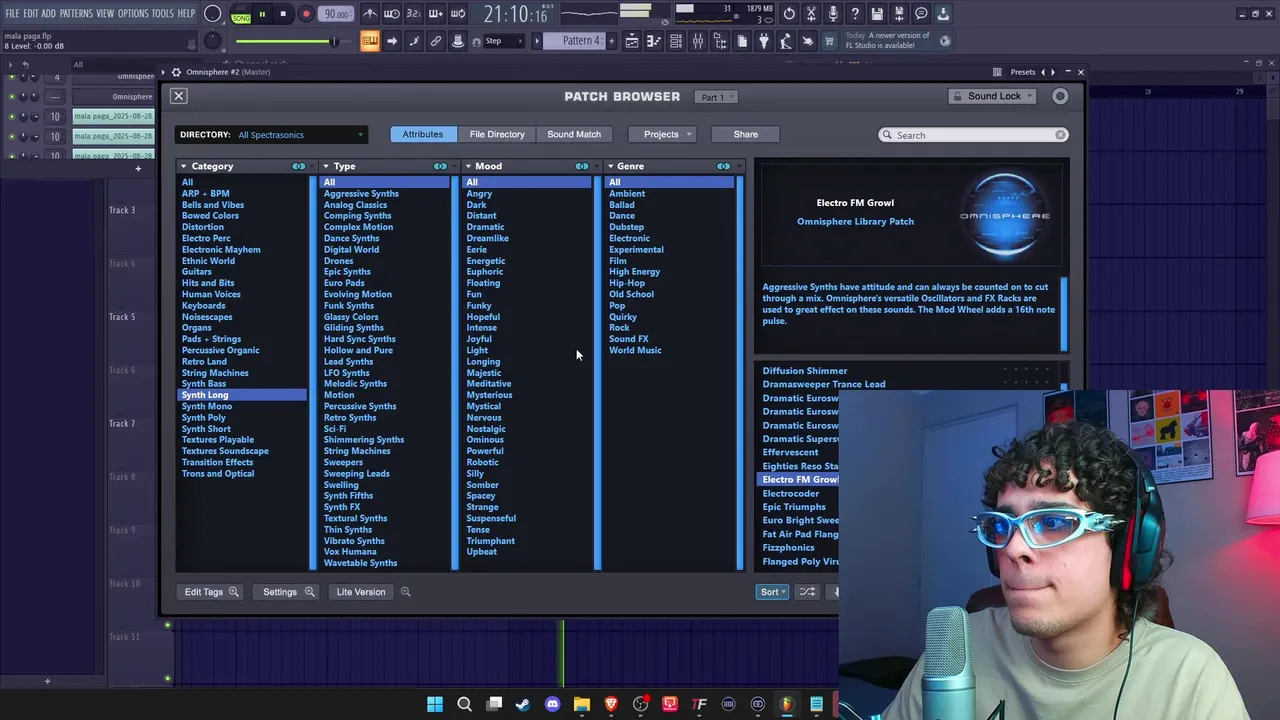Open the PATTERNS menu
This screenshot has width=1280, height=720.
[x=76, y=14]
